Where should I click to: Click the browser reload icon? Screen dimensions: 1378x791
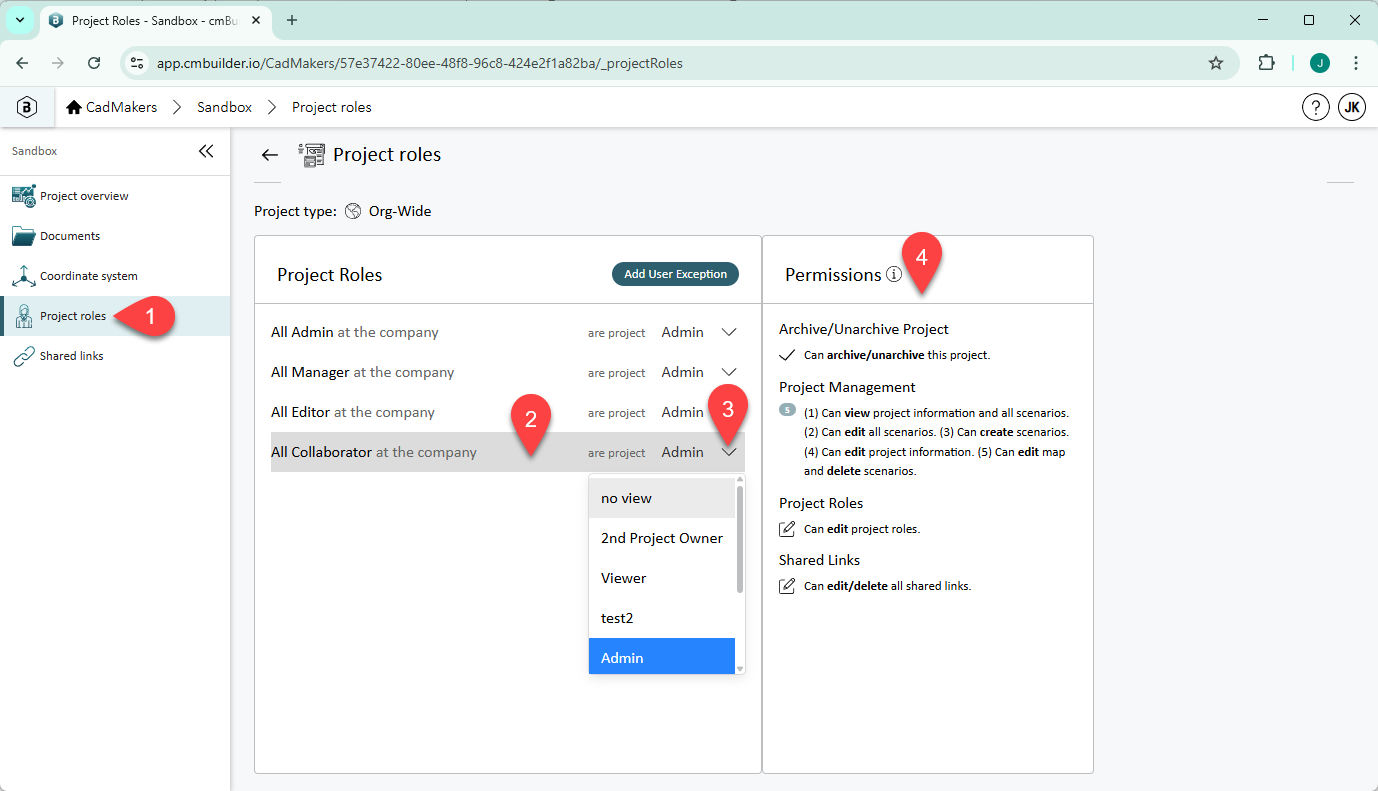point(94,63)
